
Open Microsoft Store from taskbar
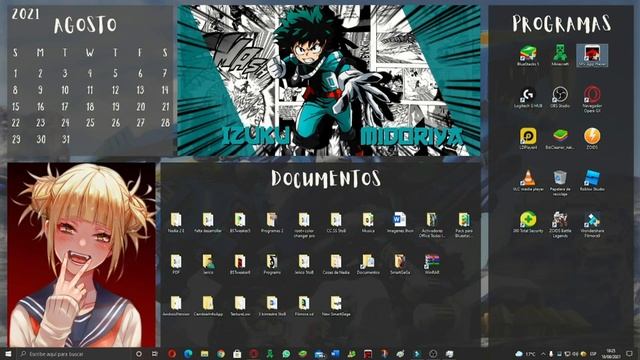(x=237, y=353)
